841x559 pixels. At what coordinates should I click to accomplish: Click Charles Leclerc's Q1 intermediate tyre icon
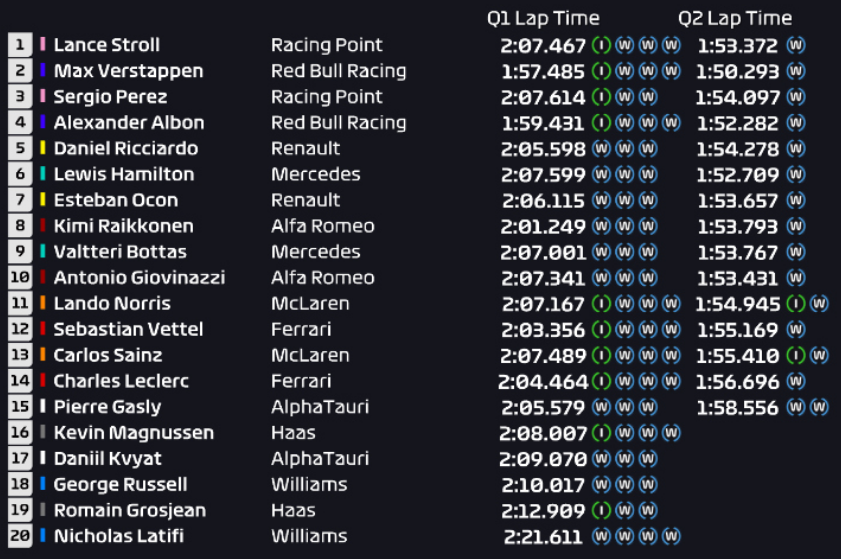coord(601,381)
